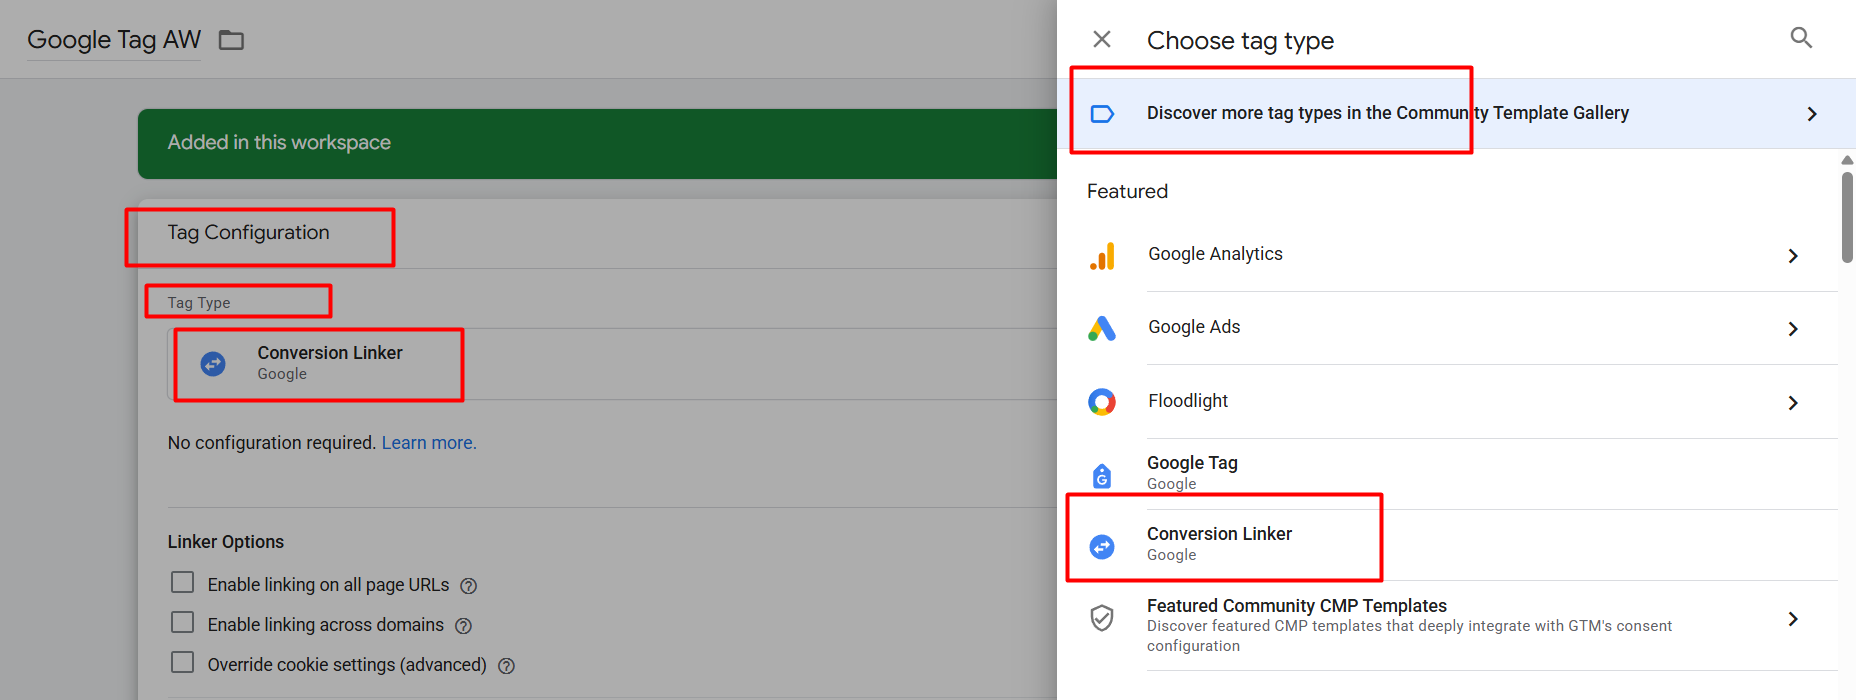The width and height of the screenshot is (1856, 700).
Task: Expand Google Analytics tag types chevron
Action: [x=1793, y=256]
